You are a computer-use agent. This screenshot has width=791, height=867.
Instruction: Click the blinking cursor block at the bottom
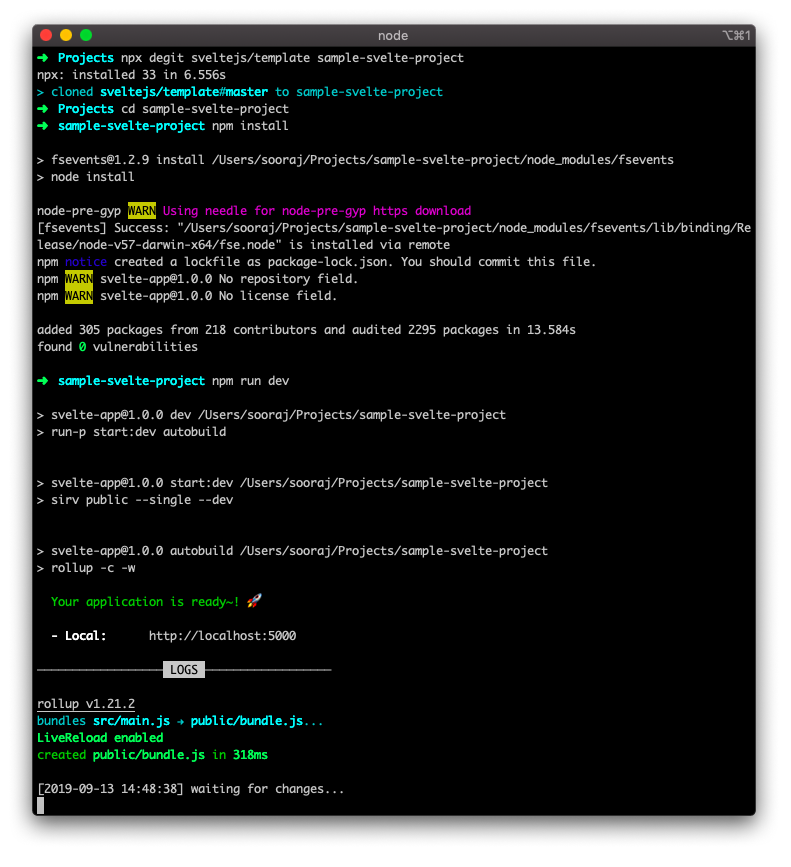(41, 805)
